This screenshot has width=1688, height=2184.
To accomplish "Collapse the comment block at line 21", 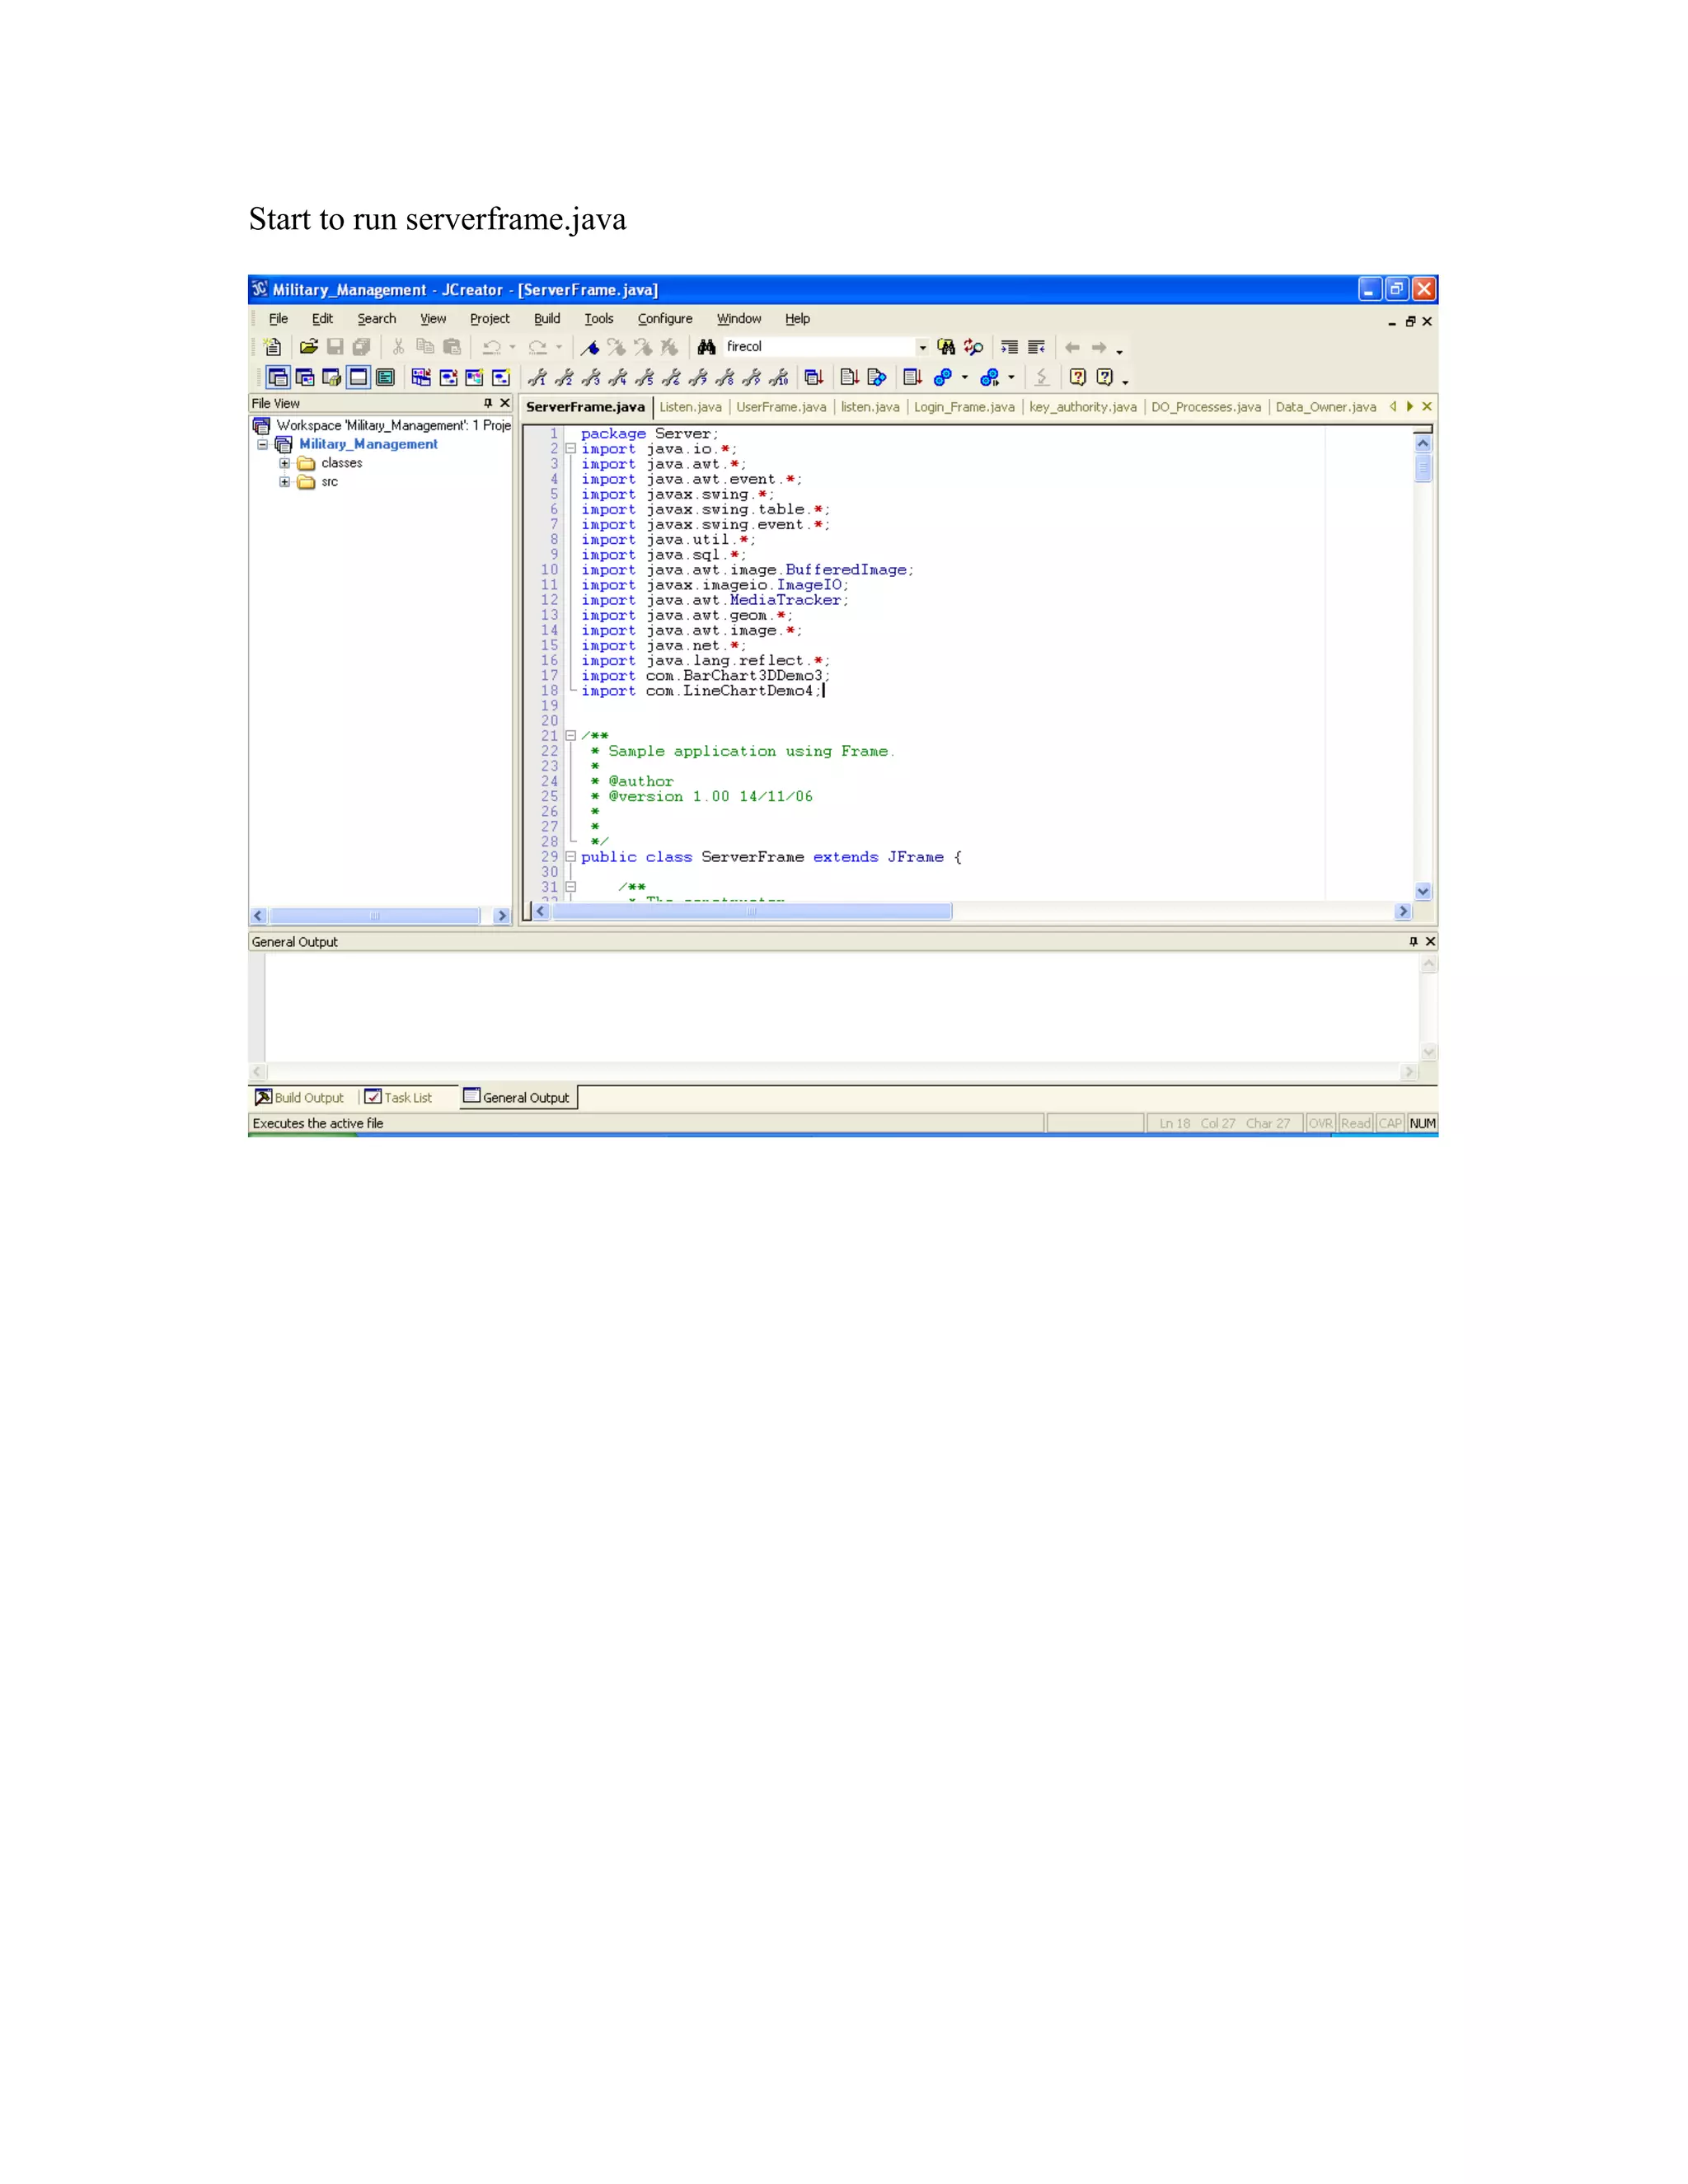I will (x=571, y=736).
